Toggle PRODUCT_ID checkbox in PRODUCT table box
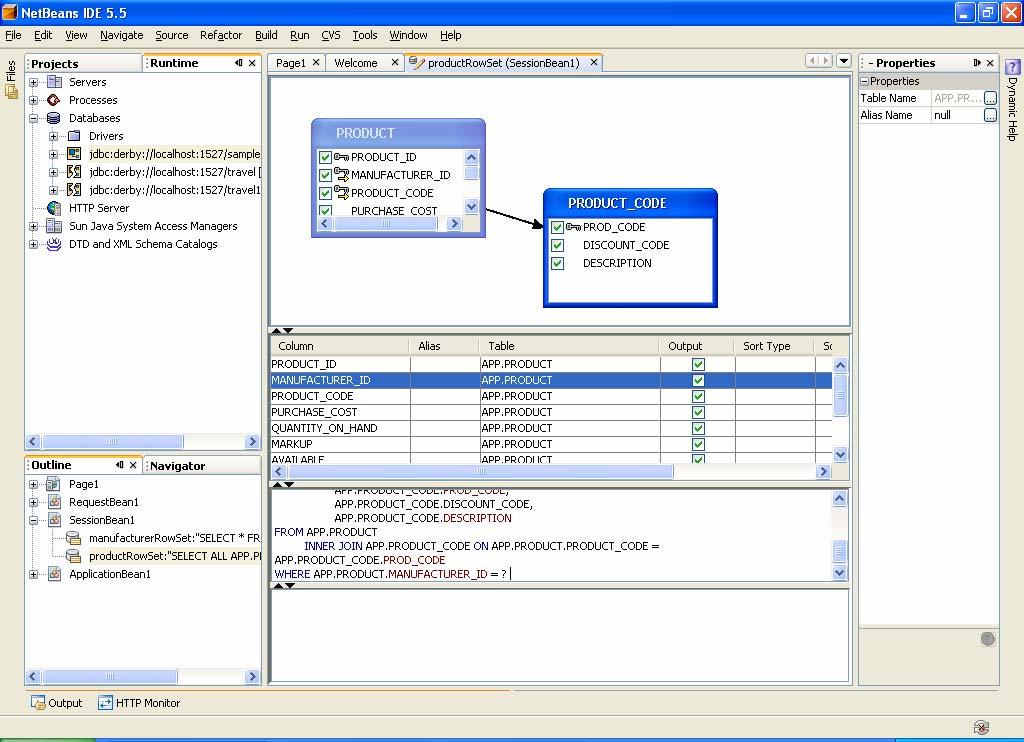This screenshot has width=1024, height=742. pos(325,157)
